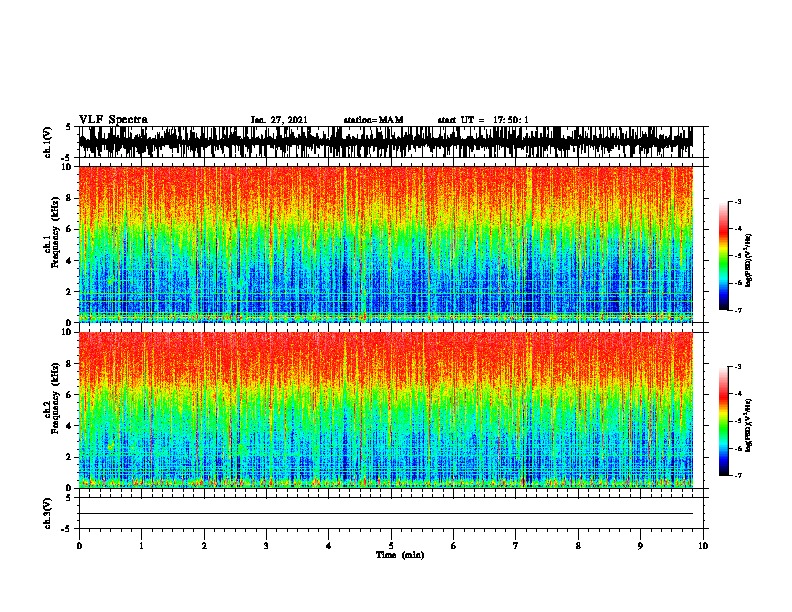Image resolution: width=792 pixels, height=612 pixels.
Task: Click time axis tick label '2'
Action: pyautogui.click(x=204, y=546)
